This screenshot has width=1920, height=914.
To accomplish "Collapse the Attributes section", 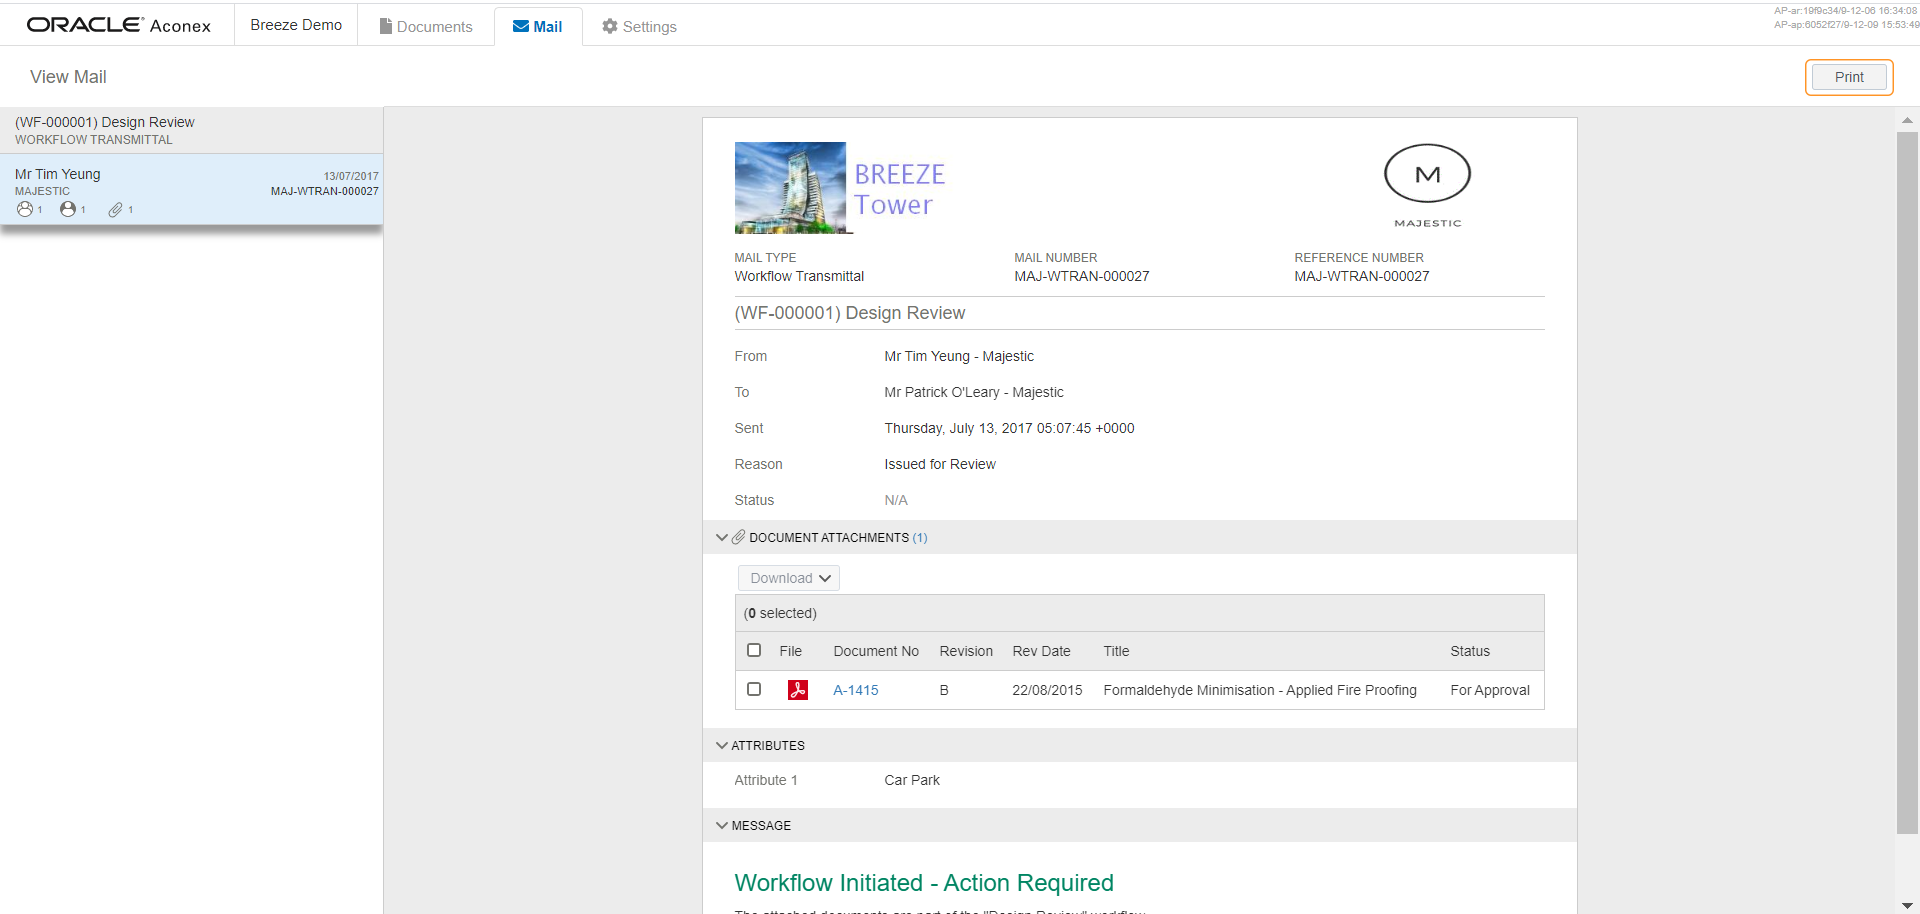I will click(x=721, y=745).
